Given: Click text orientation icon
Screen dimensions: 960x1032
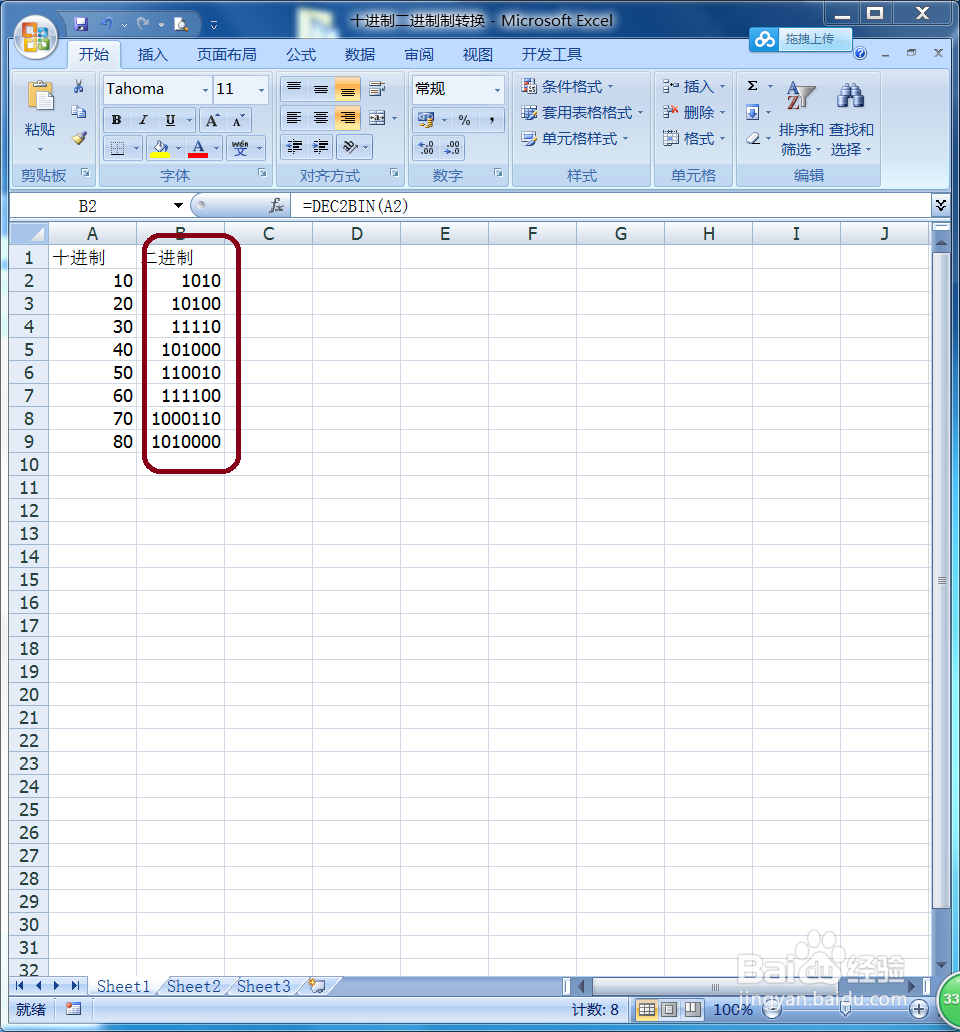Looking at the screenshot, I should point(350,147).
